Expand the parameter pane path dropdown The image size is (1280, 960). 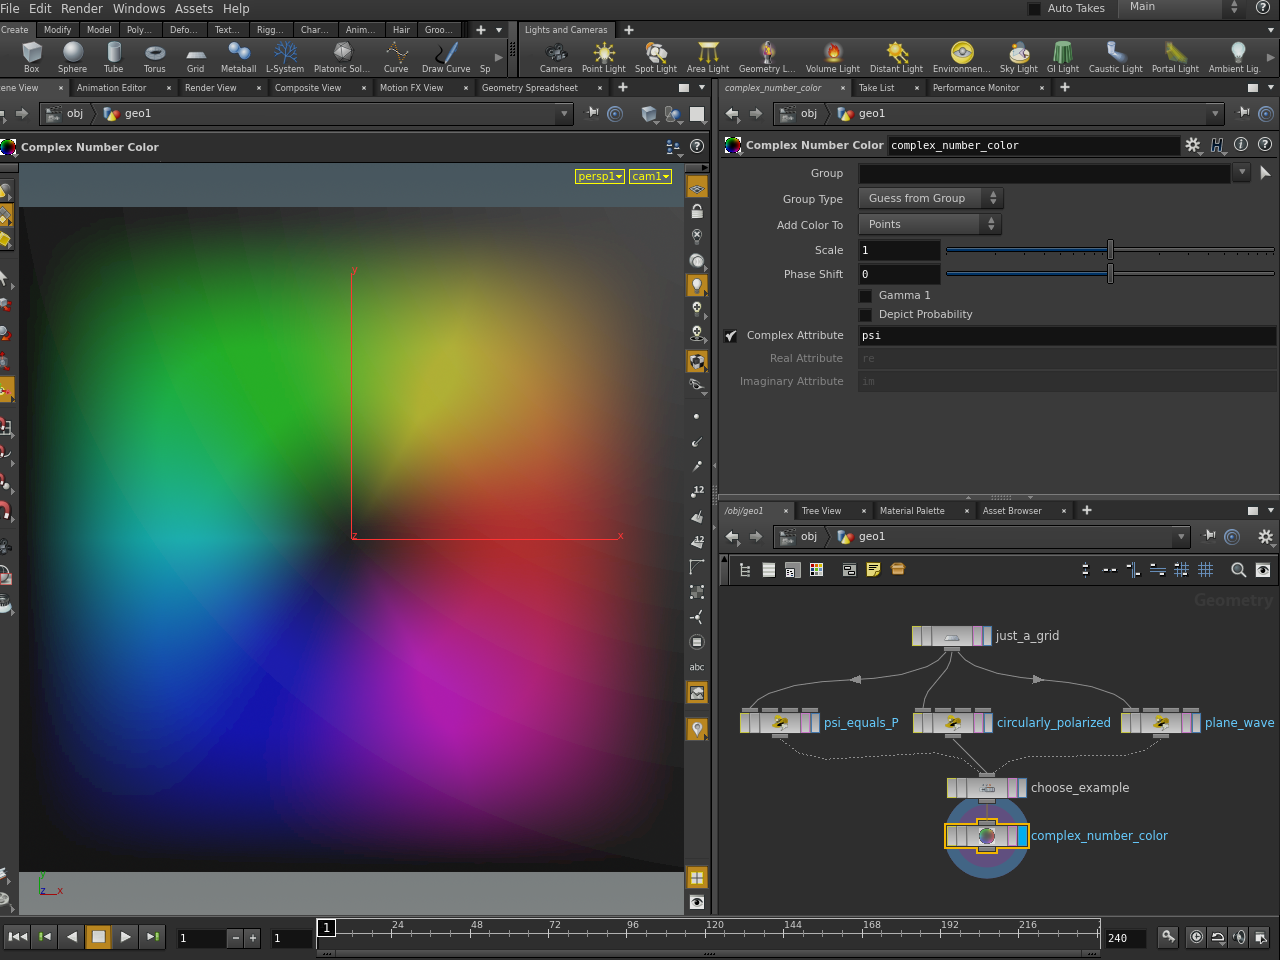tap(1215, 114)
